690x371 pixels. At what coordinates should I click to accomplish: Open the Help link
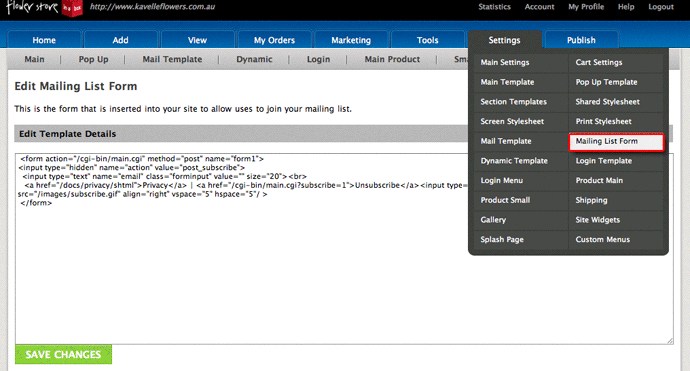coord(626,7)
